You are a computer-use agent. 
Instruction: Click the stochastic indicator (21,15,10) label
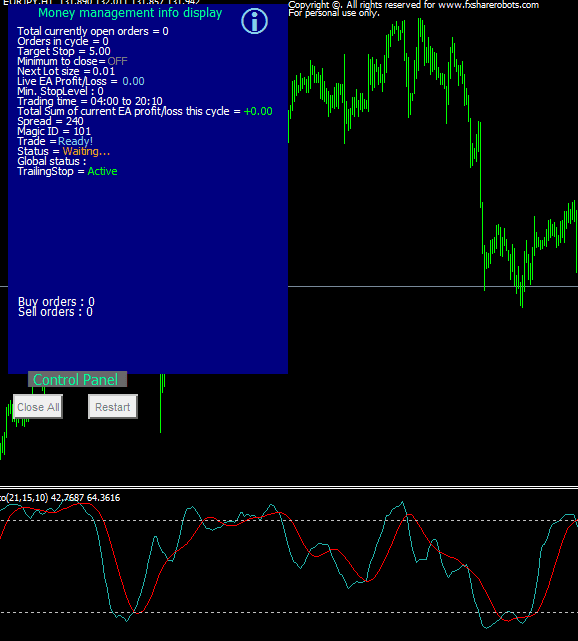(60, 498)
